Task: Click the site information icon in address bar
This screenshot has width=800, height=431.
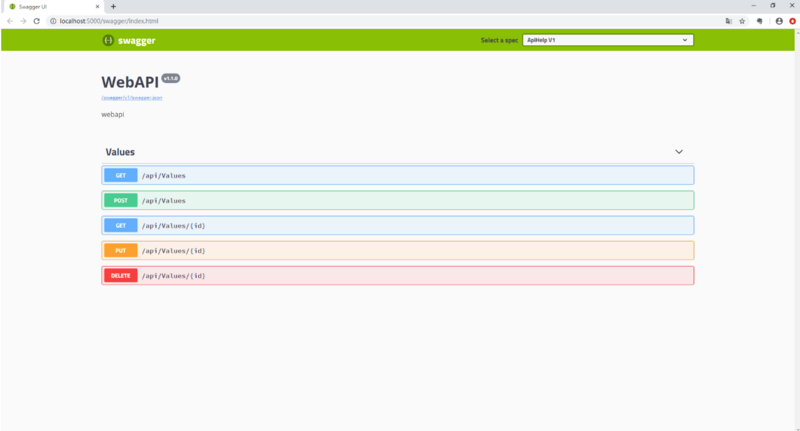Action: (x=53, y=21)
